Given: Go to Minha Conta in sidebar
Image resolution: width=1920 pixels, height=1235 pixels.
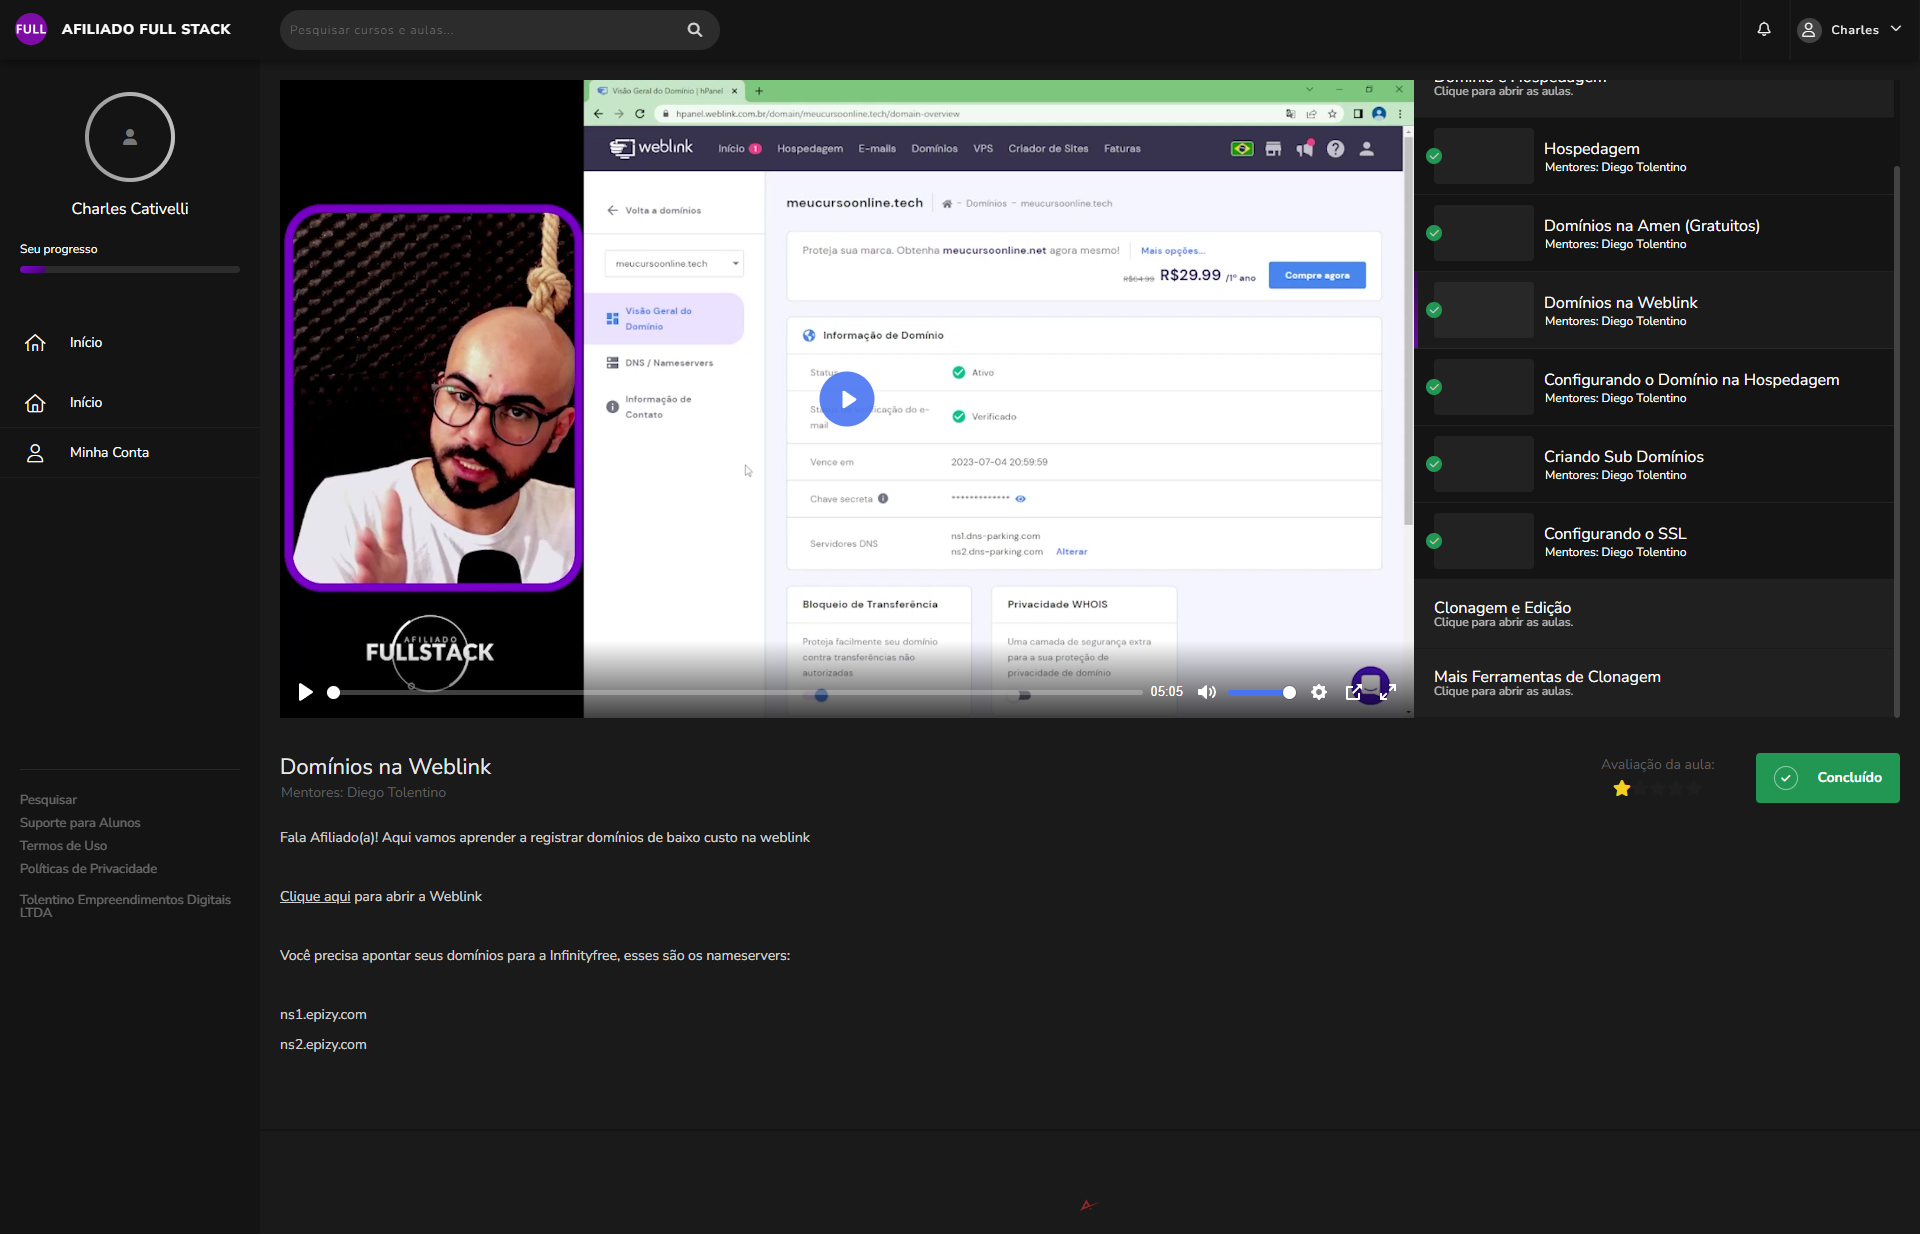Looking at the screenshot, I should tap(109, 453).
